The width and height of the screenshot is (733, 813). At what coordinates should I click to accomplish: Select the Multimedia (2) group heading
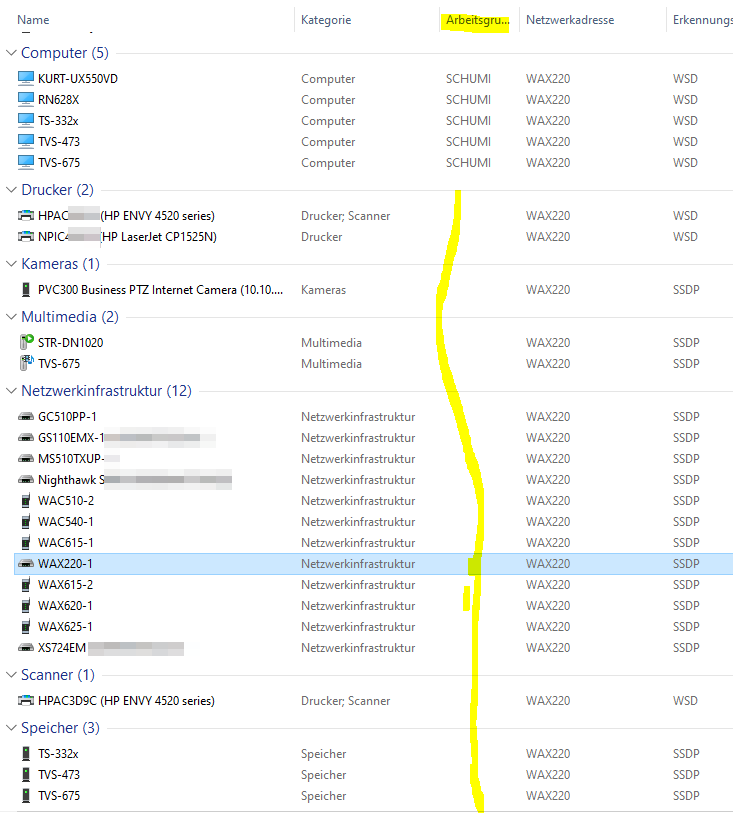click(70, 317)
